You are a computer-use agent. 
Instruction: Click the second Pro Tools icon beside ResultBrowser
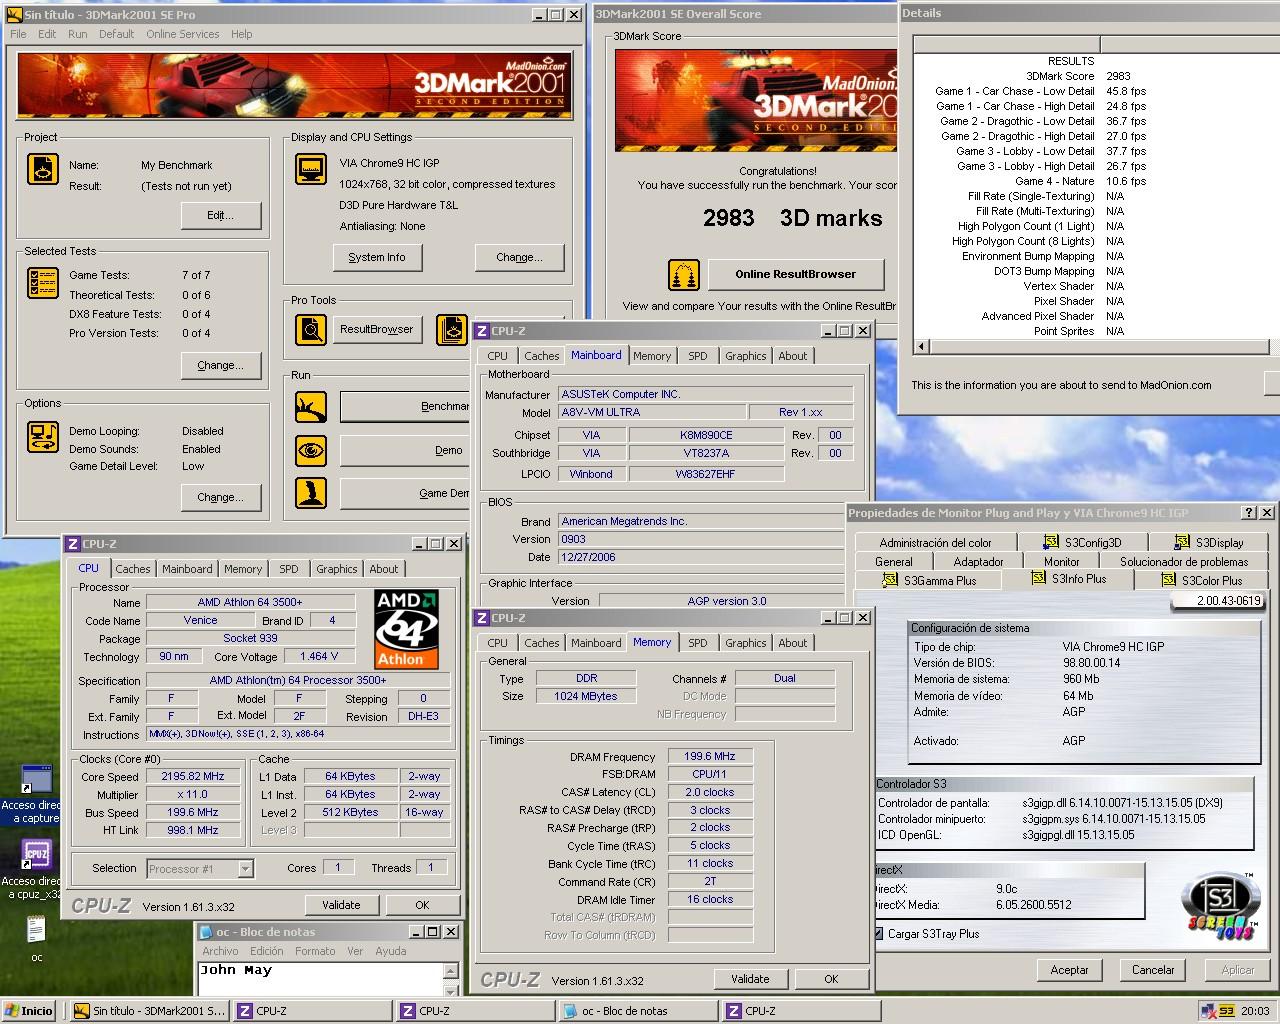(452, 329)
